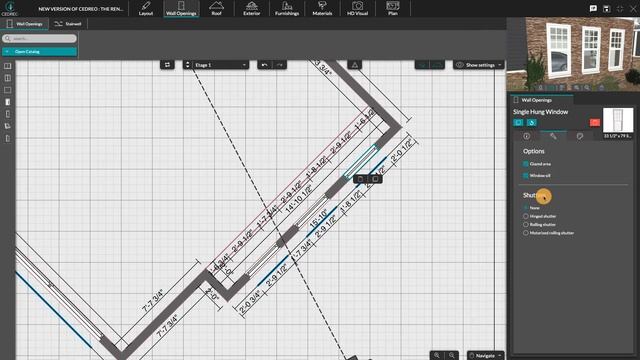Open the Layout step in the top bar
Image resolution: width=640 pixels, height=360 pixels.
point(146,8)
